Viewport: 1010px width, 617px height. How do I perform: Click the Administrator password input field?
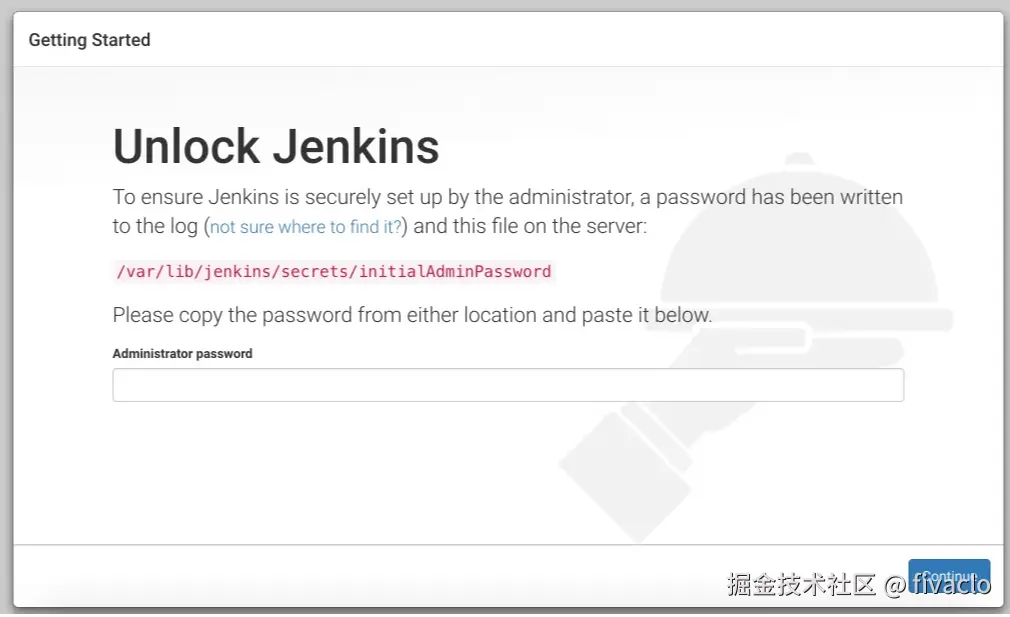[x=508, y=385]
